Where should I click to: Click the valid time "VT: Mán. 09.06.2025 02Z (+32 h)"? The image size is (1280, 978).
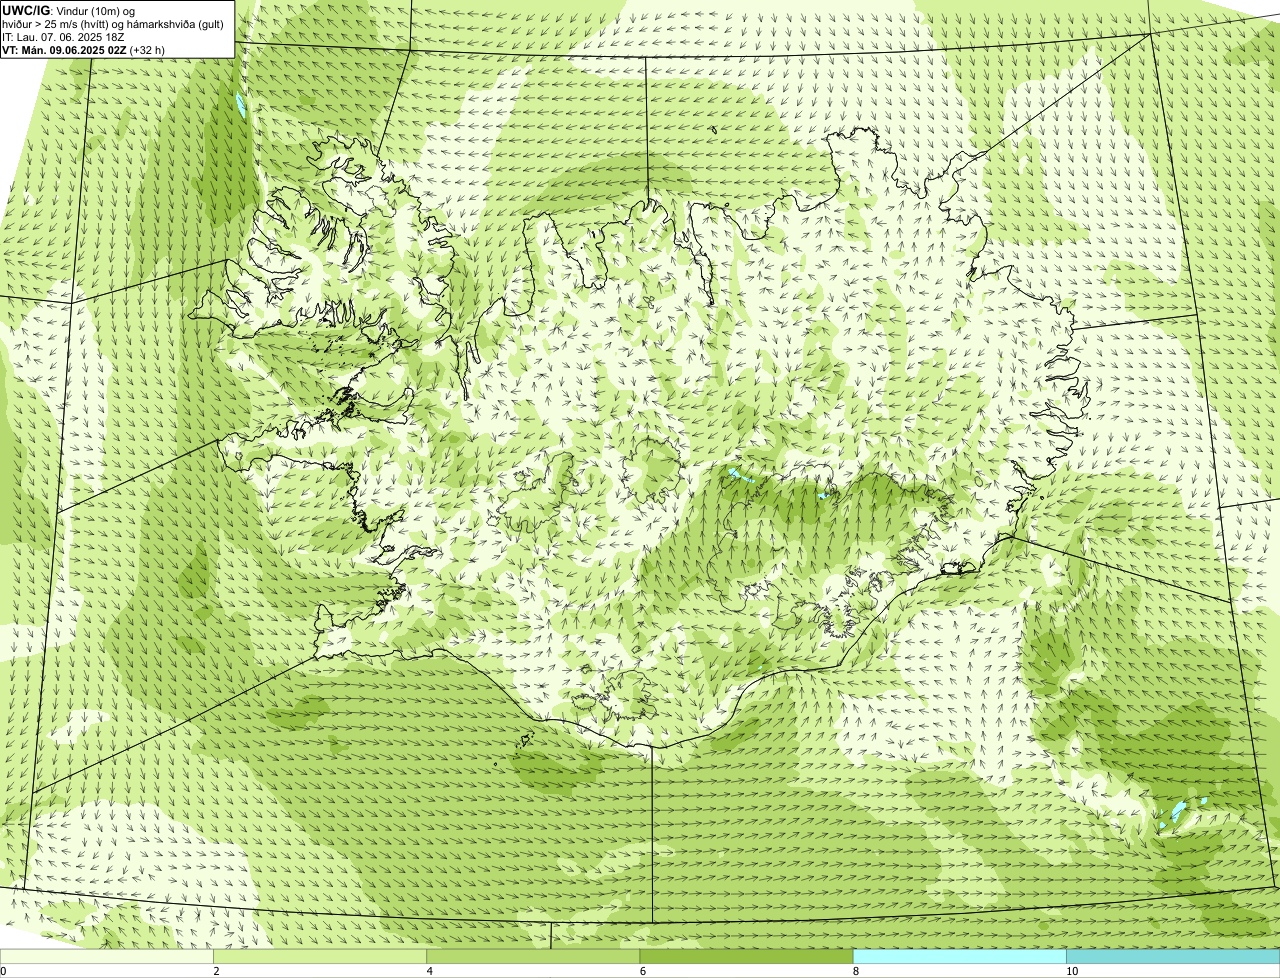(83, 49)
